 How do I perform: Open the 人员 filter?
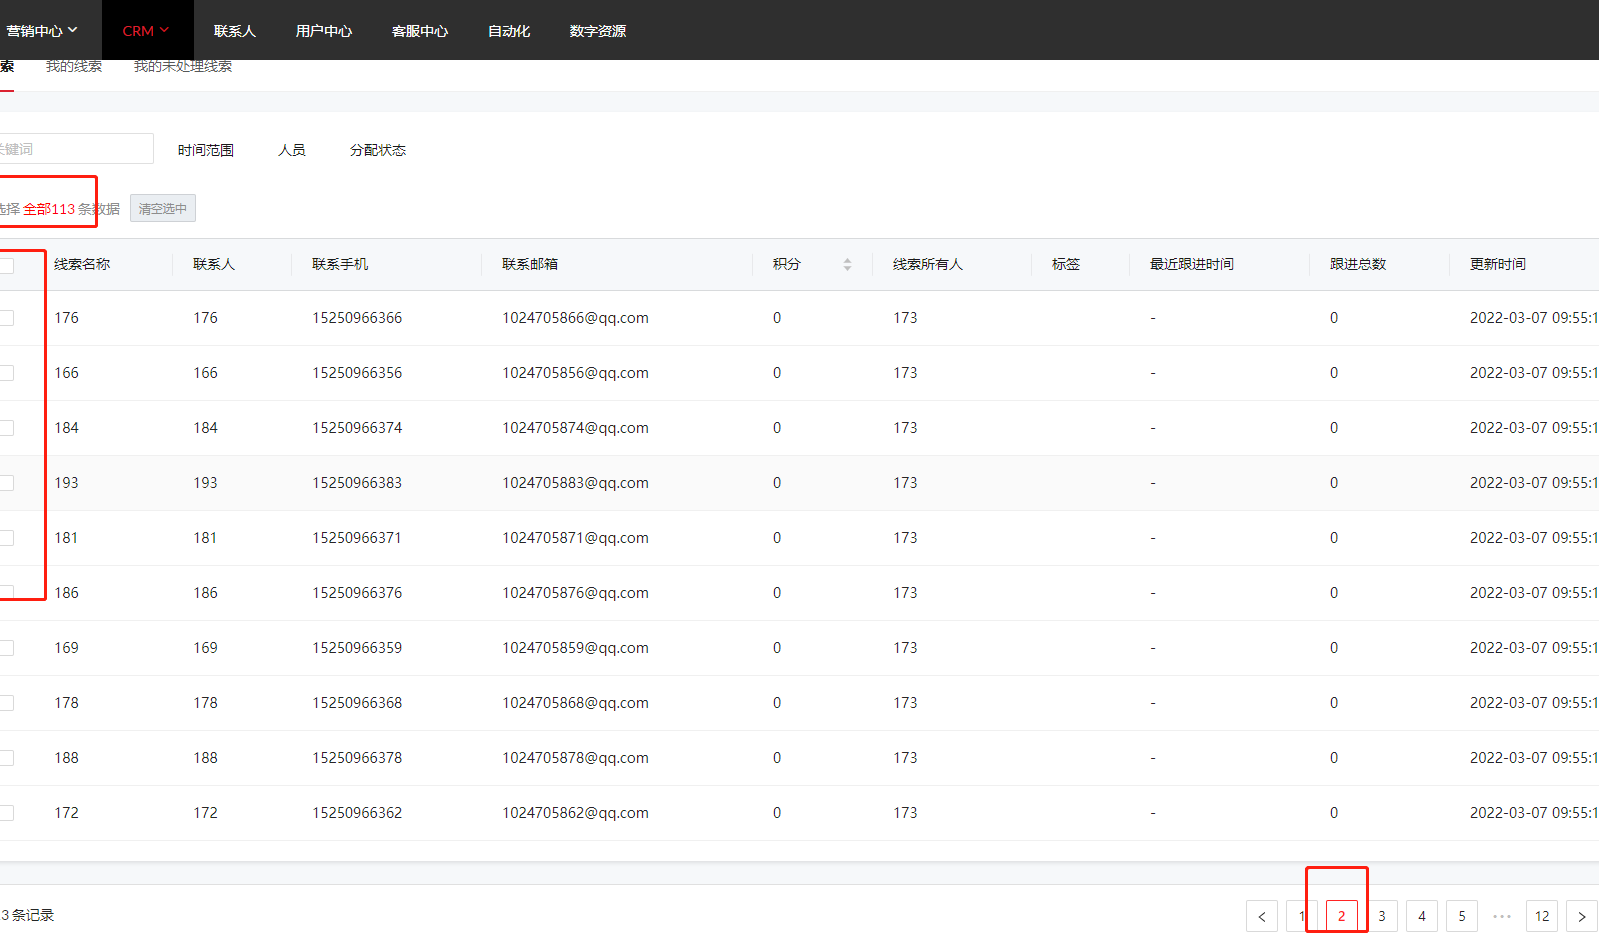click(292, 150)
